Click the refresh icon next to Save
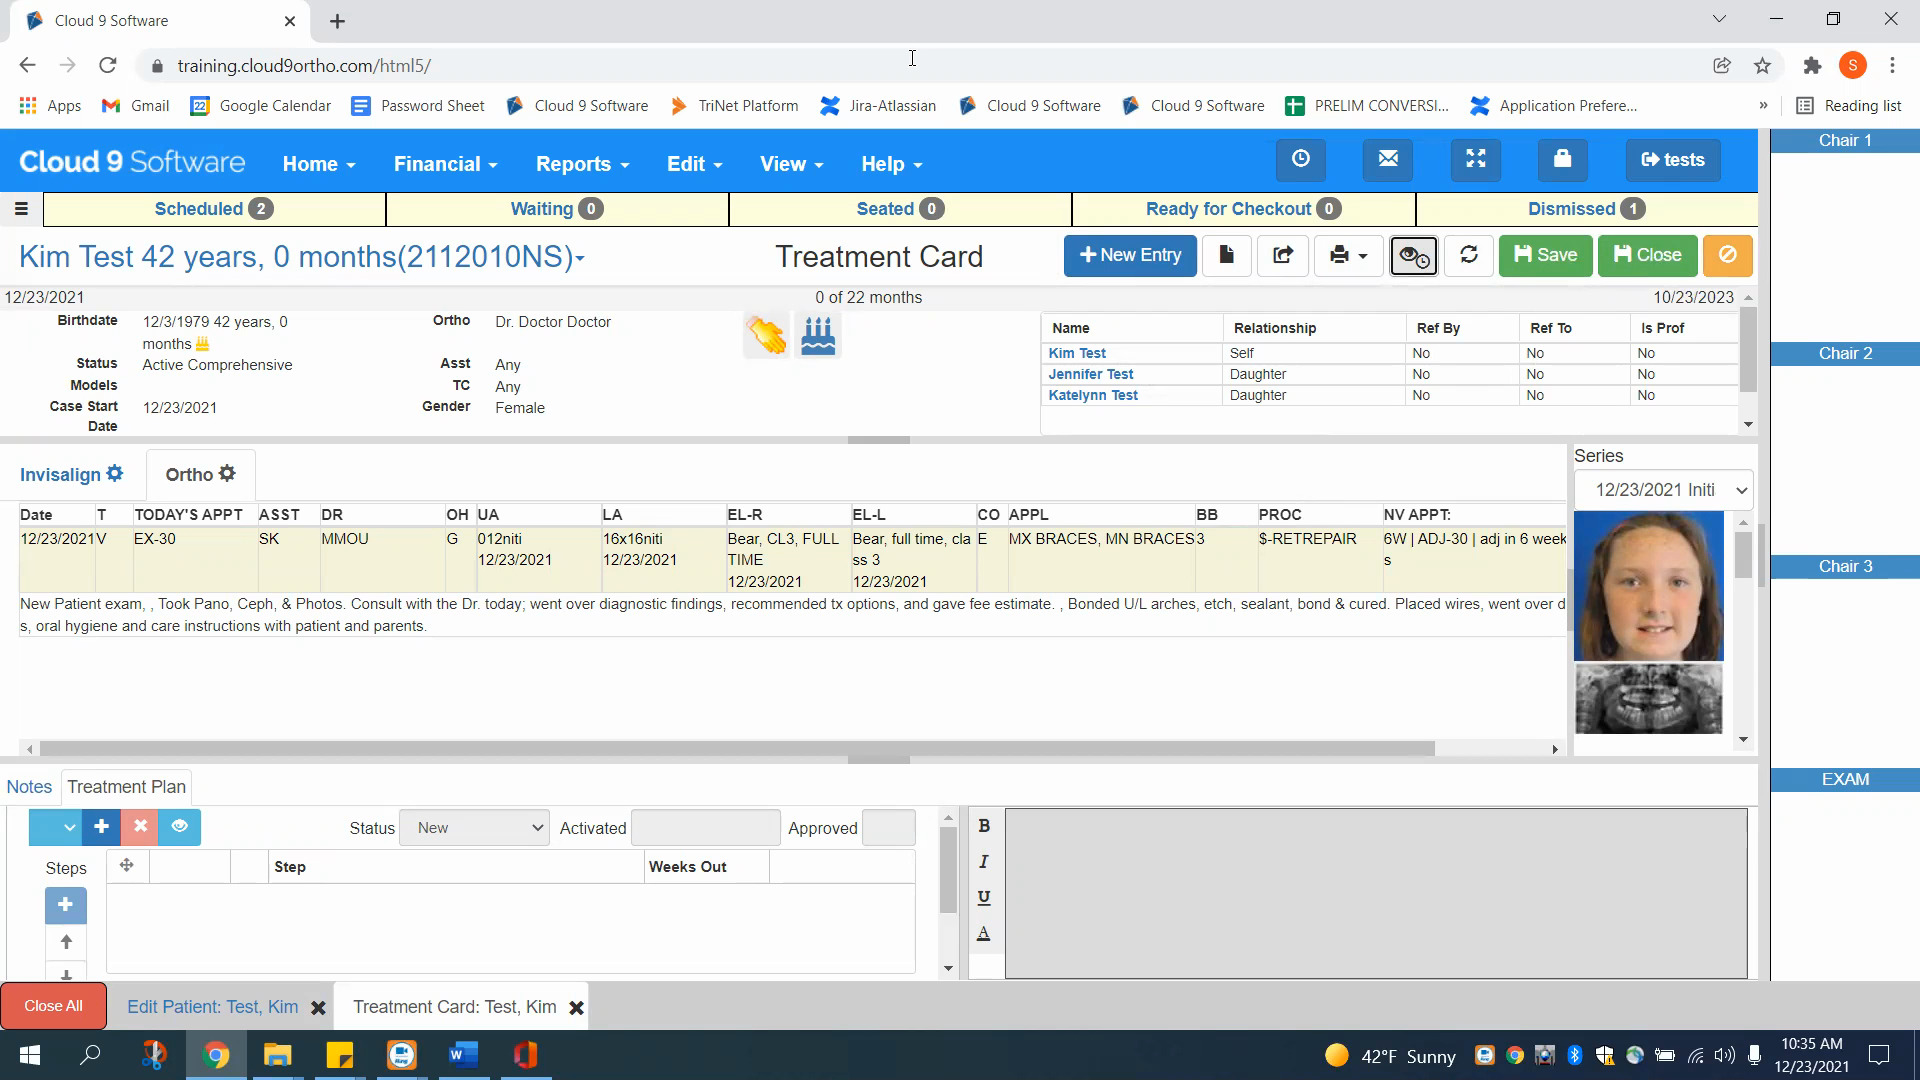Image resolution: width=1920 pixels, height=1080 pixels. 1468,256
